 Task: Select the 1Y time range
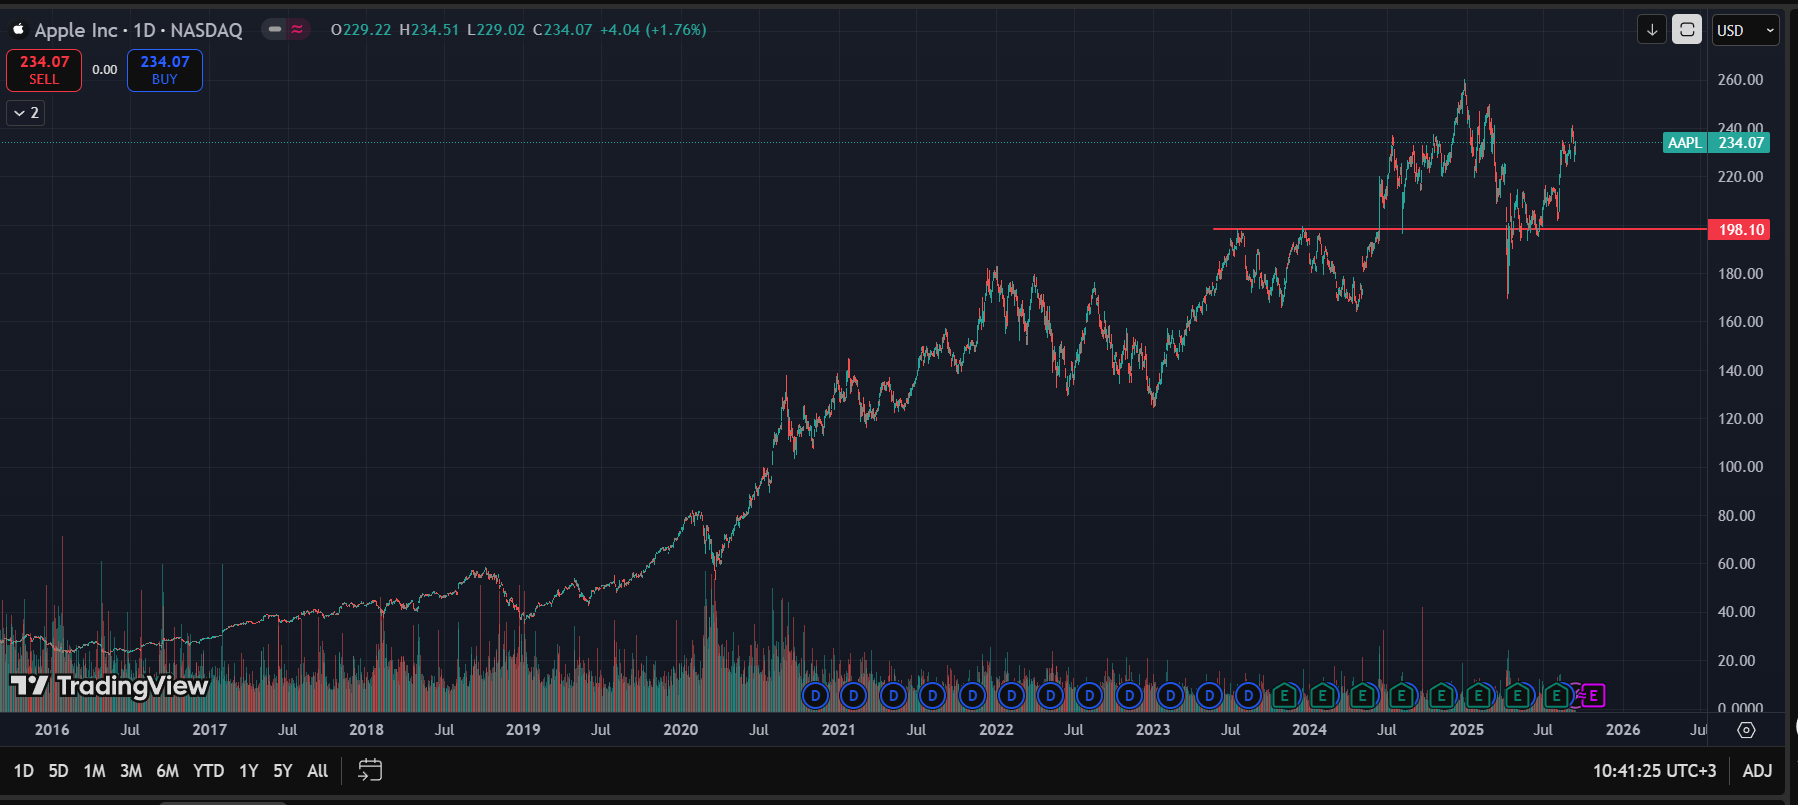248,770
